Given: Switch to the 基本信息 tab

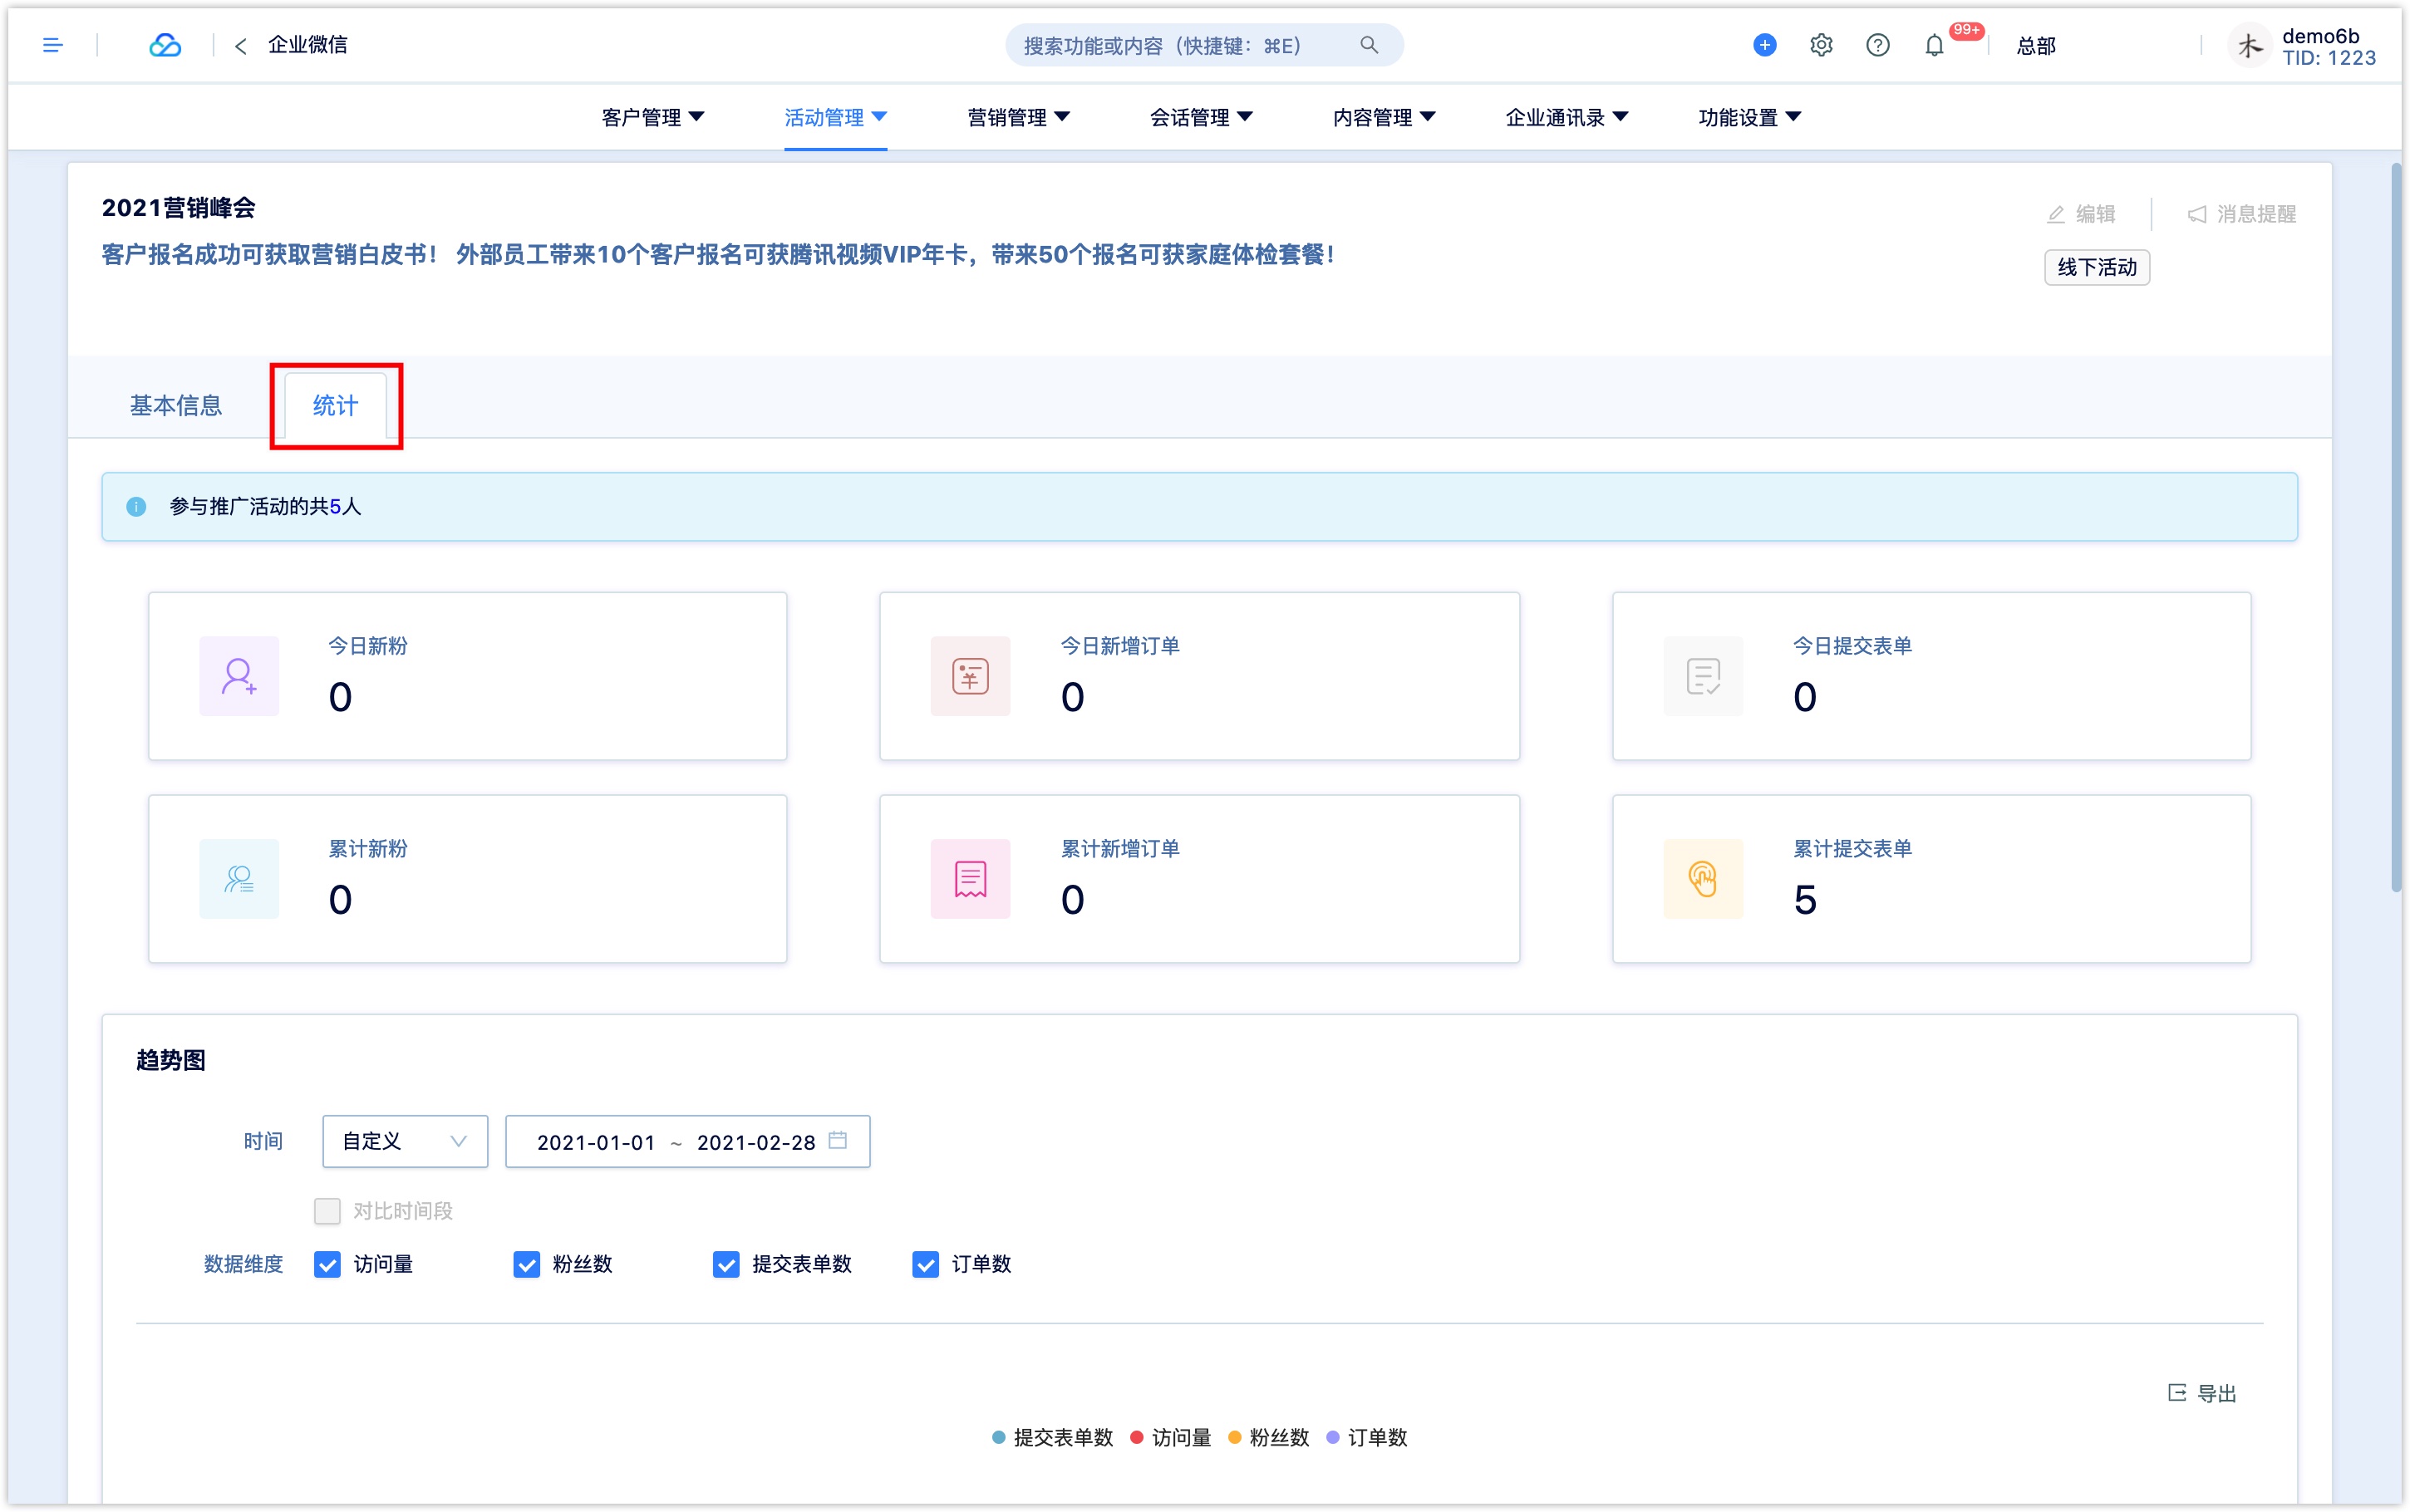Looking at the screenshot, I should coord(176,405).
